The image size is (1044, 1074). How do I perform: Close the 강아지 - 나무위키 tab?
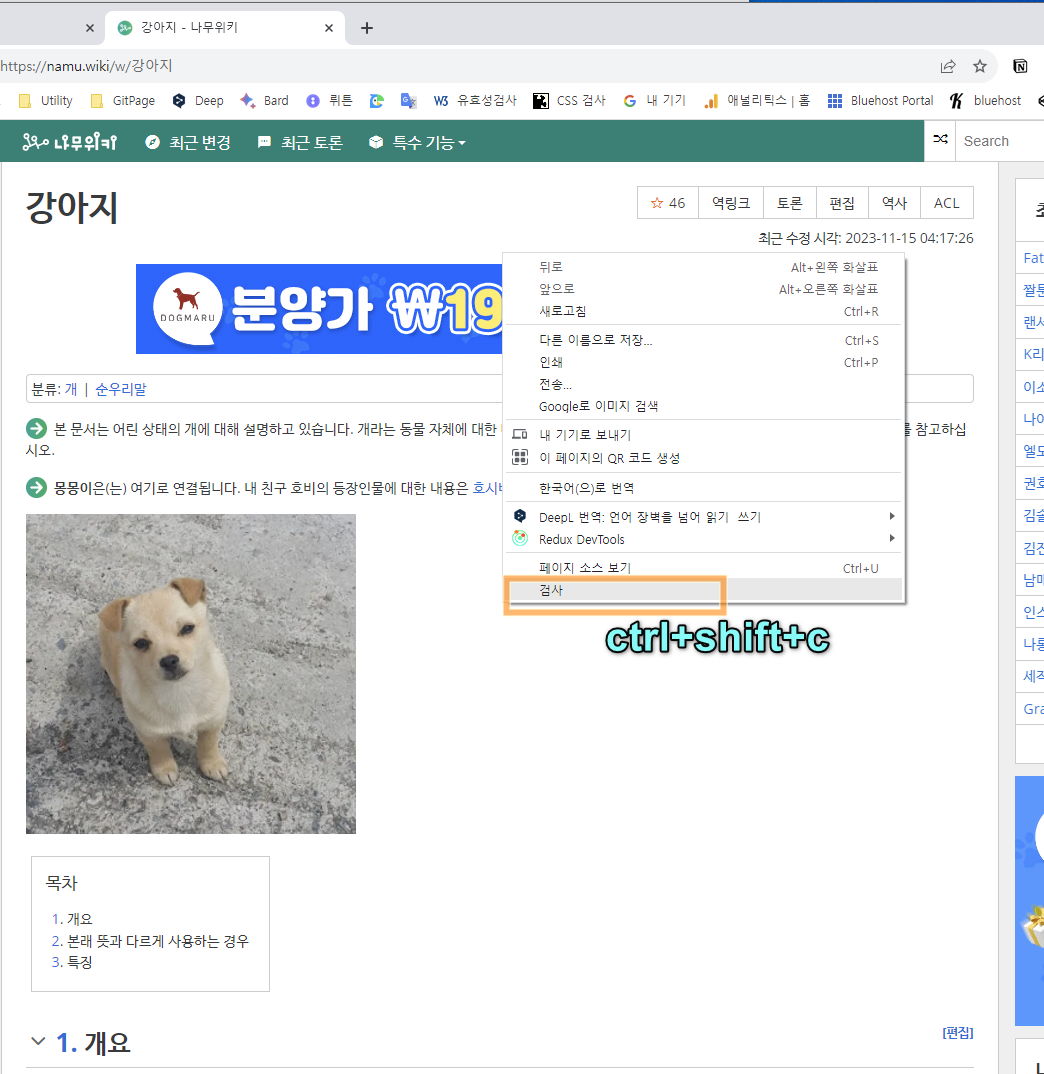329,28
